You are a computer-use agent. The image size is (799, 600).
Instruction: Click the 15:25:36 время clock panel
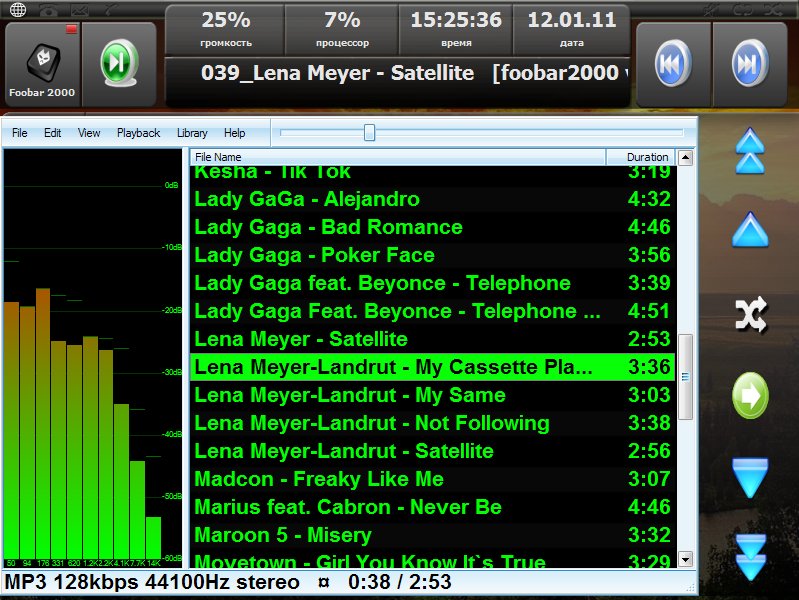click(456, 30)
